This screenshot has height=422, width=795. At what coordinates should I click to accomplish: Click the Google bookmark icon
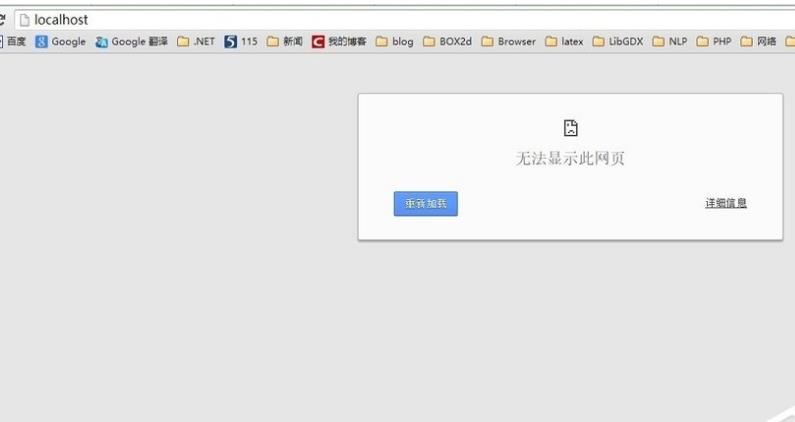(41, 42)
